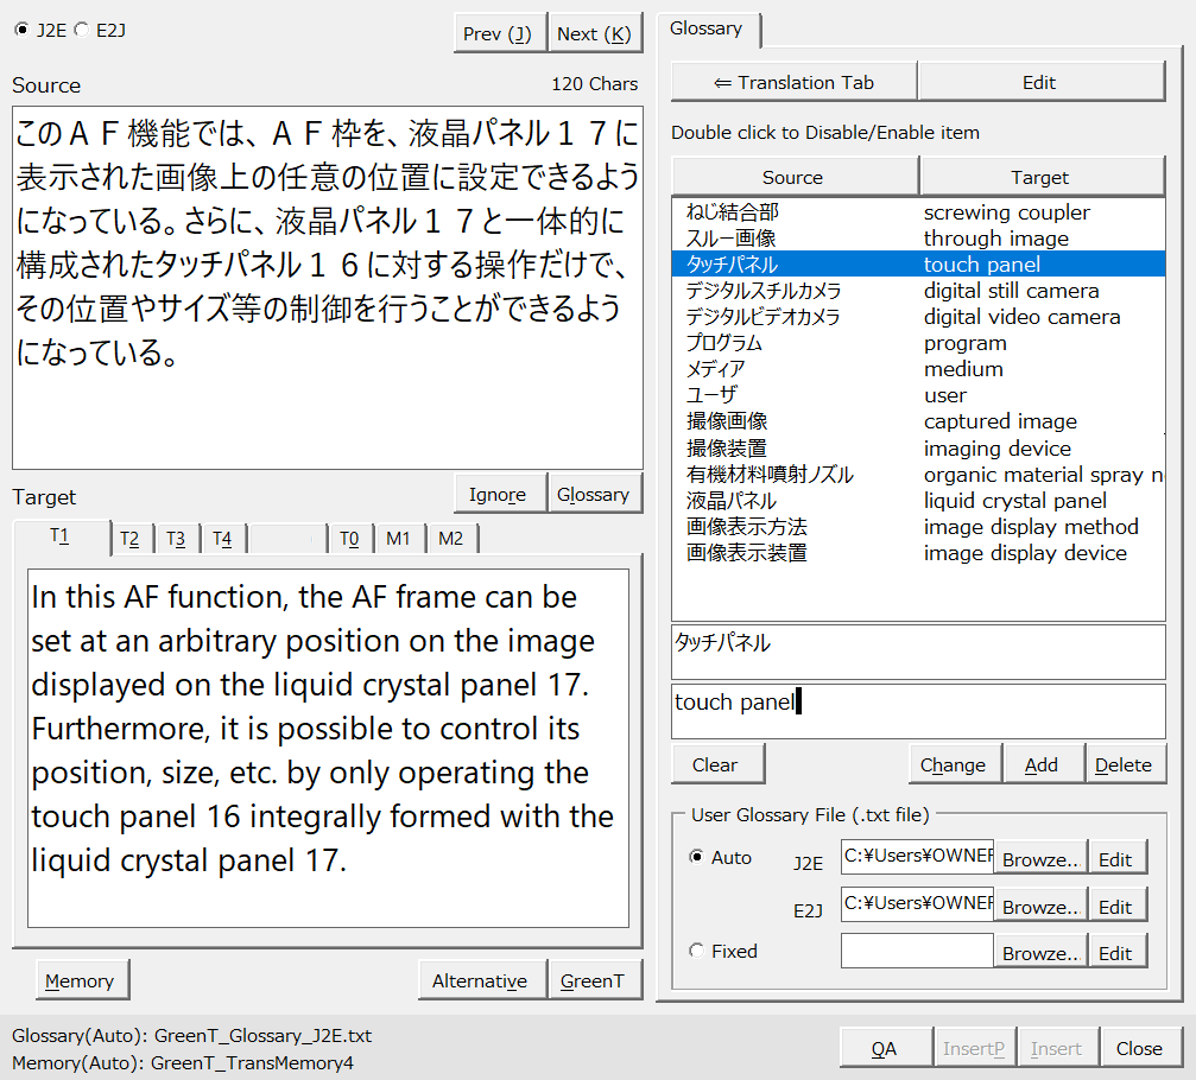1196x1080 pixels.
Task: Go to next segment with Next (K)
Action: tap(593, 34)
